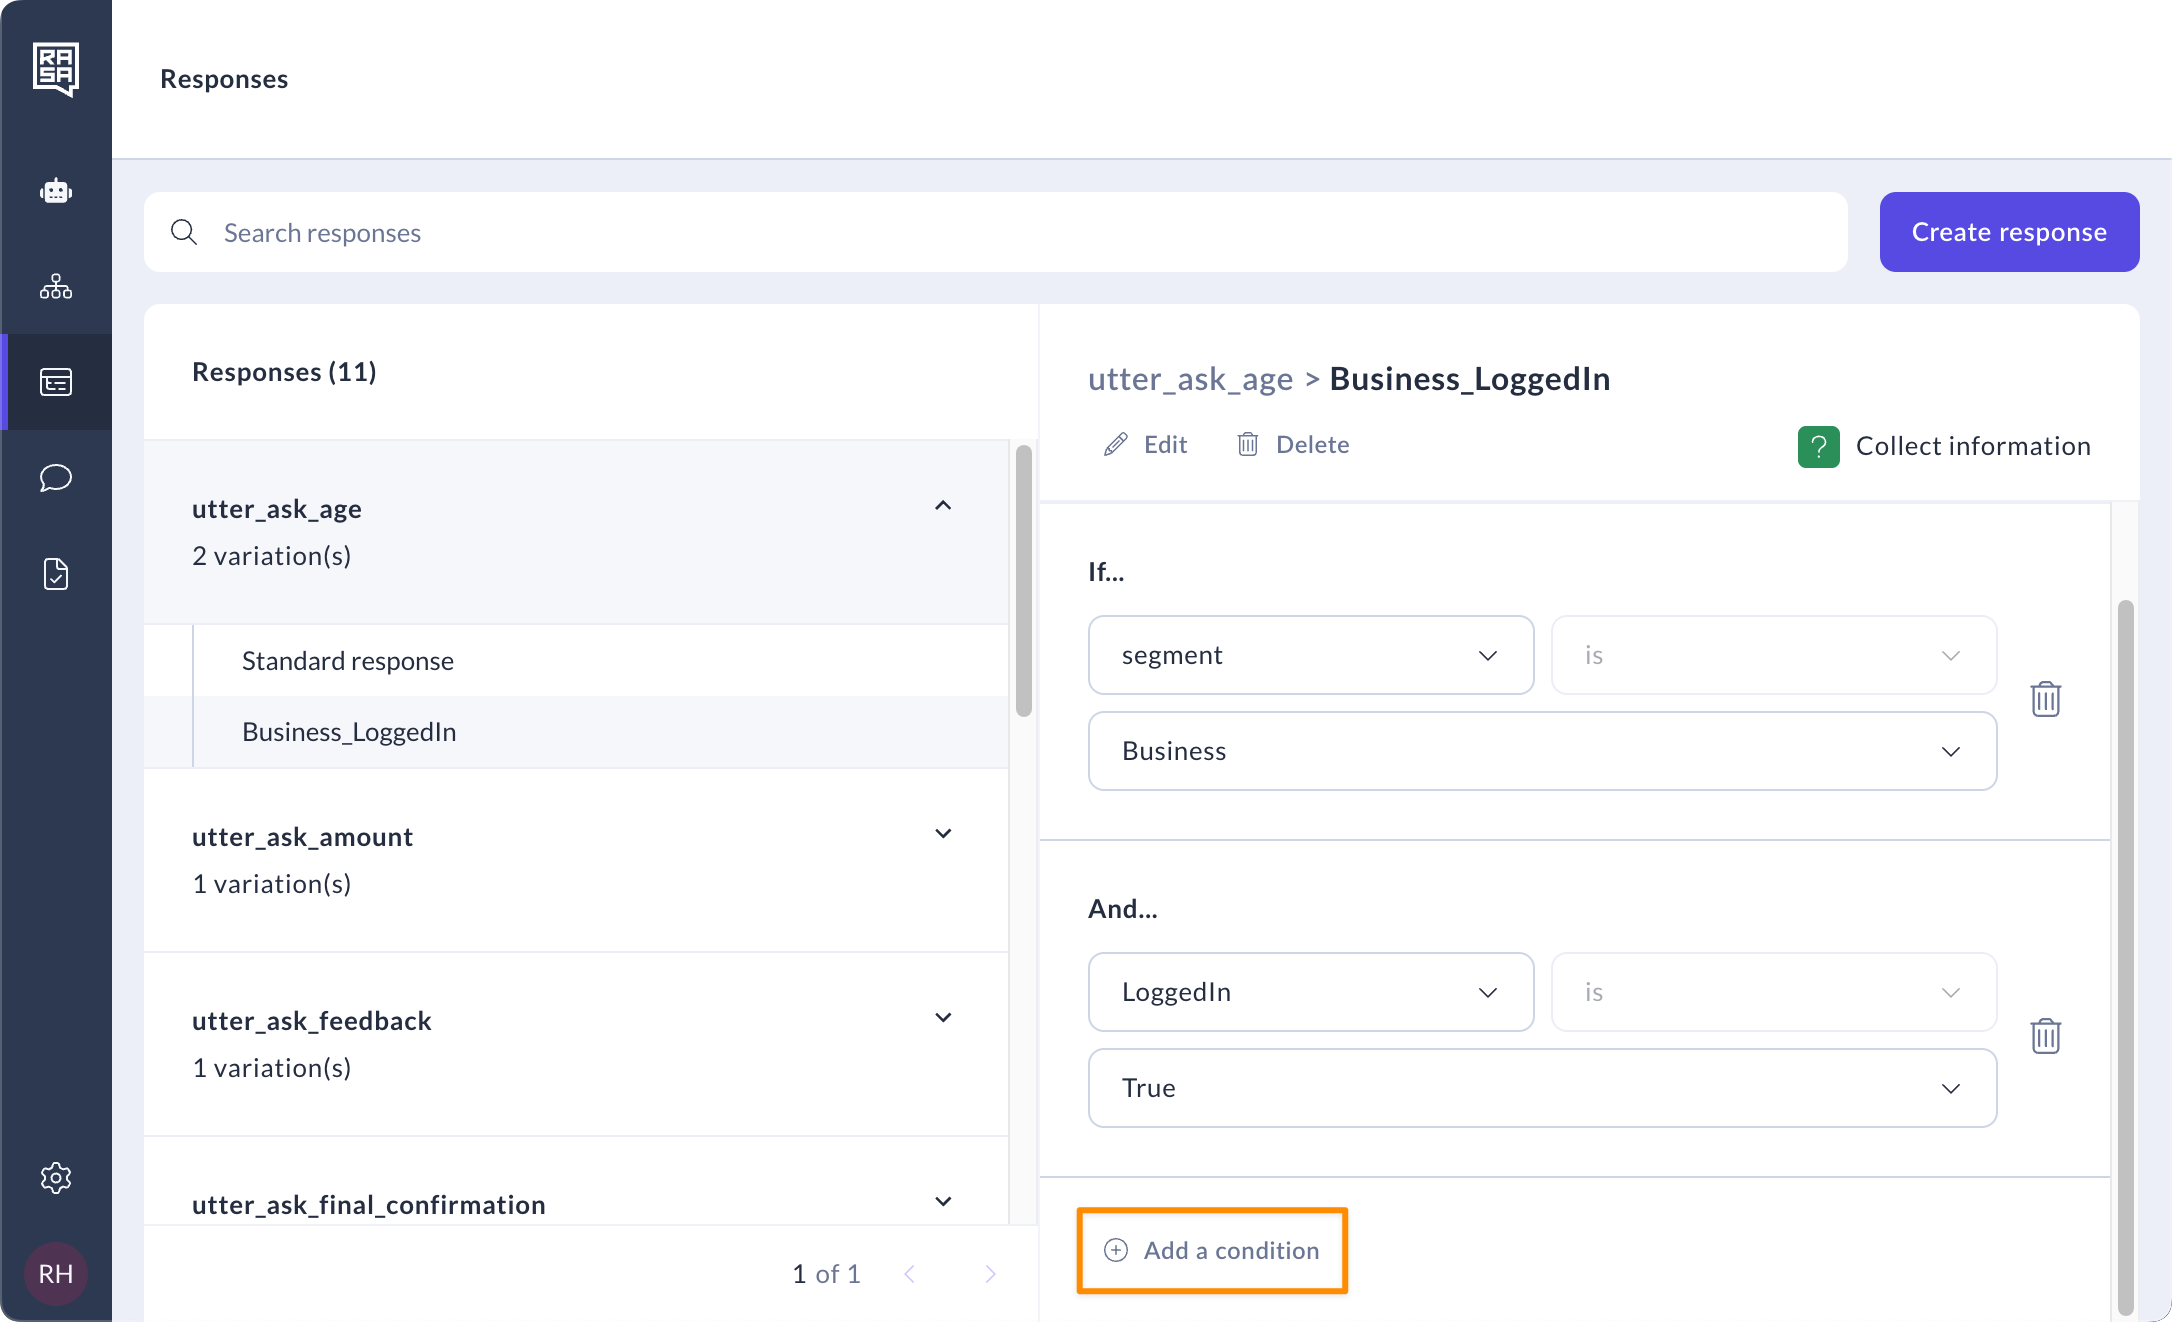
Task: Open the RH user avatar menu
Action: click(x=56, y=1274)
